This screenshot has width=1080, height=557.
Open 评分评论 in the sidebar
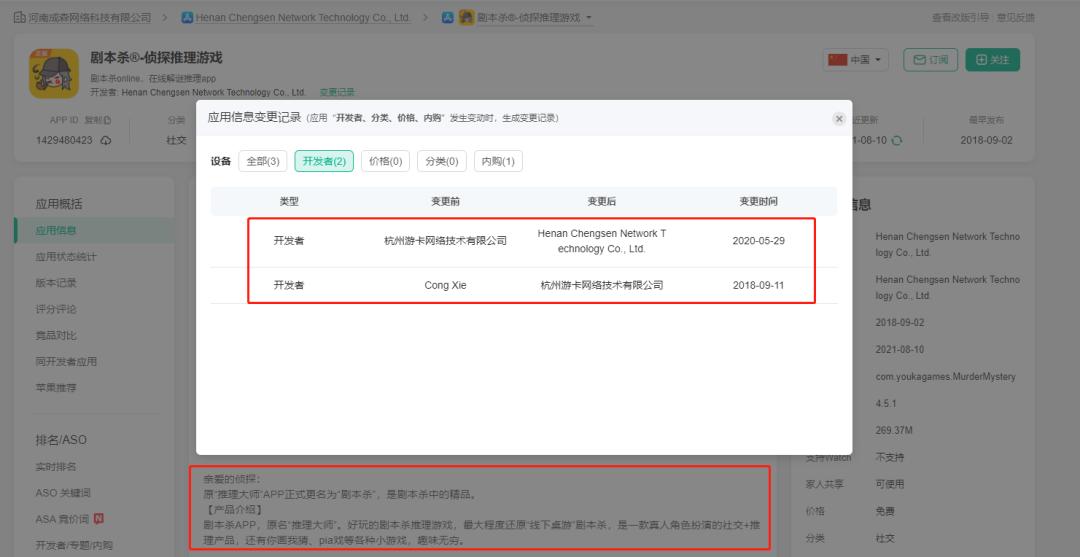click(56, 309)
